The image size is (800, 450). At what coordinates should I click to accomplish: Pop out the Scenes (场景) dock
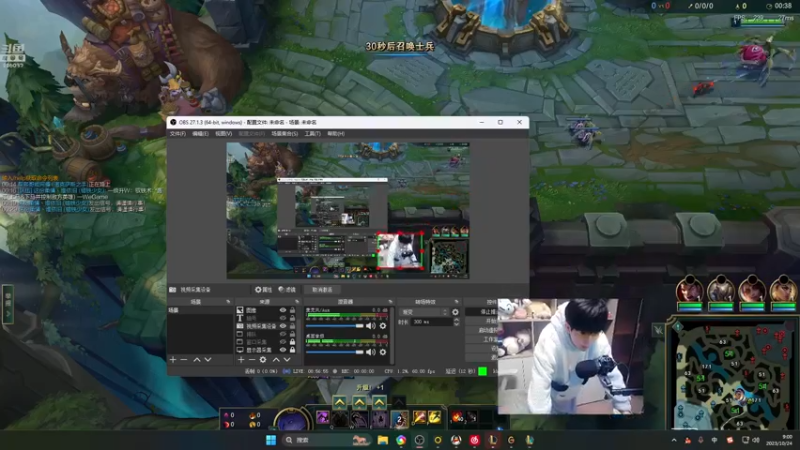[228, 302]
